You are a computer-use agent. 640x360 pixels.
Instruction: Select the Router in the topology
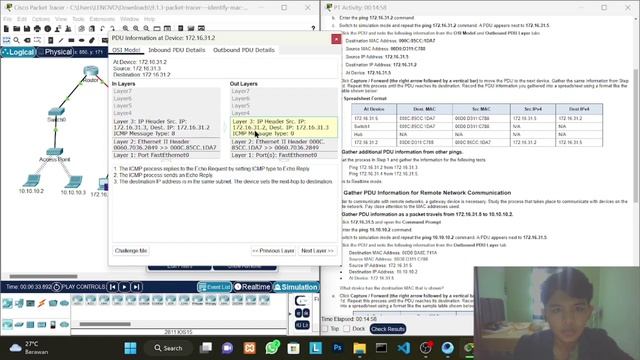(91, 71)
